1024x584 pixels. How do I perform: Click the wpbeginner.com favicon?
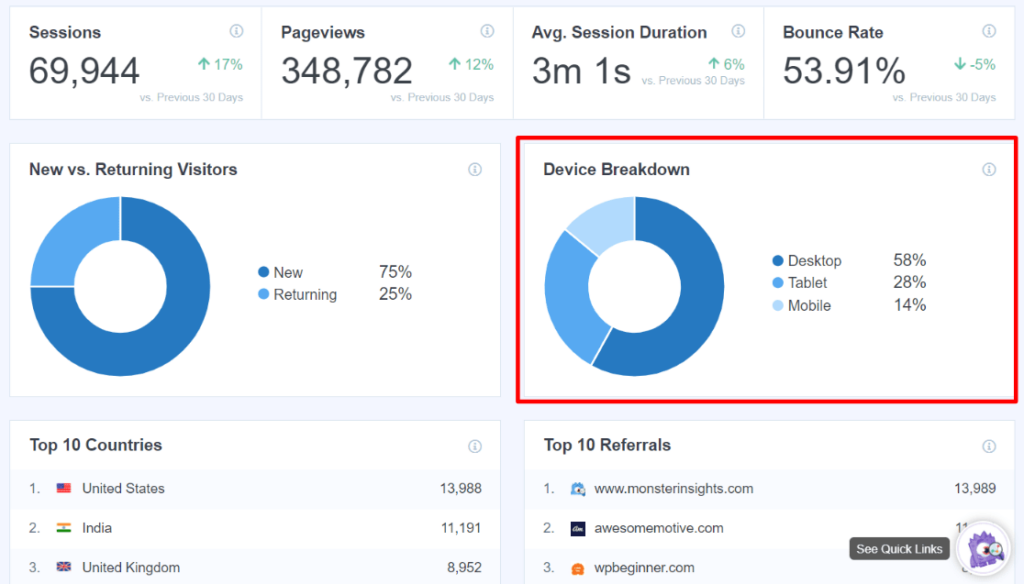[577, 568]
